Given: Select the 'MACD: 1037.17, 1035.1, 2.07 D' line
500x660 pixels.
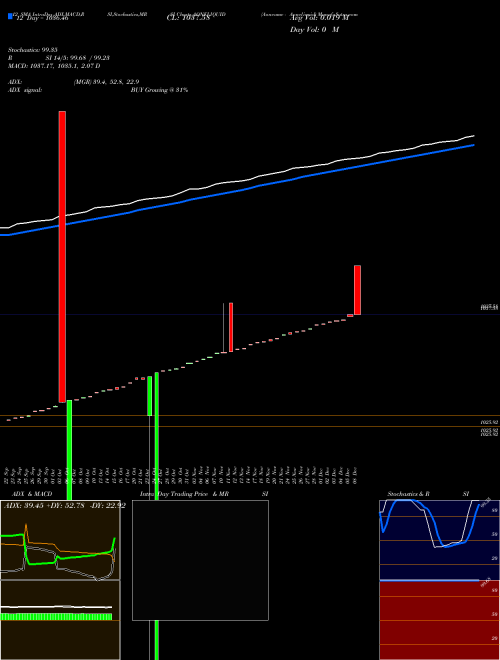Looking at the screenshot, I should [54, 66].
